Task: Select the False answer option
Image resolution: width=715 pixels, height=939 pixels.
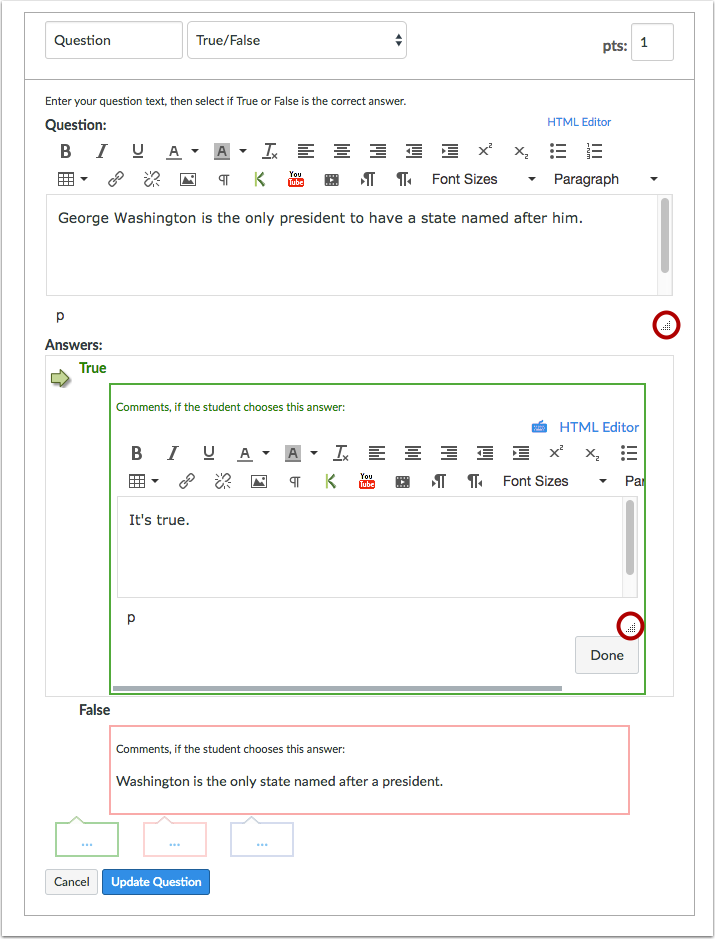Action: pyautogui.click(x=95, y=710)
